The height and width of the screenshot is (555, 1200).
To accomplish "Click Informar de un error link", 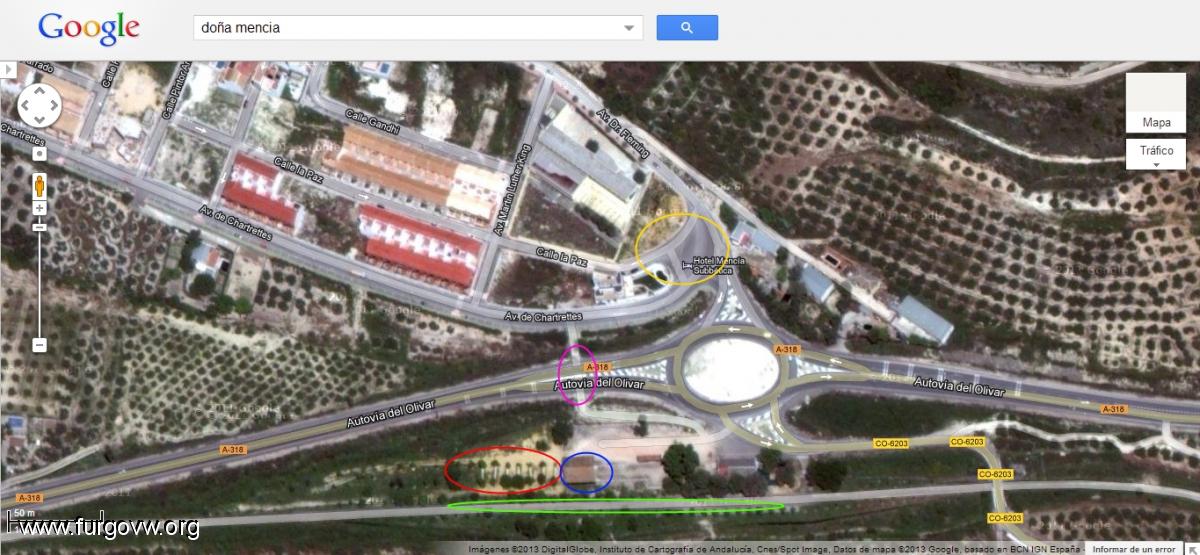I will (x=1134, y=549).
